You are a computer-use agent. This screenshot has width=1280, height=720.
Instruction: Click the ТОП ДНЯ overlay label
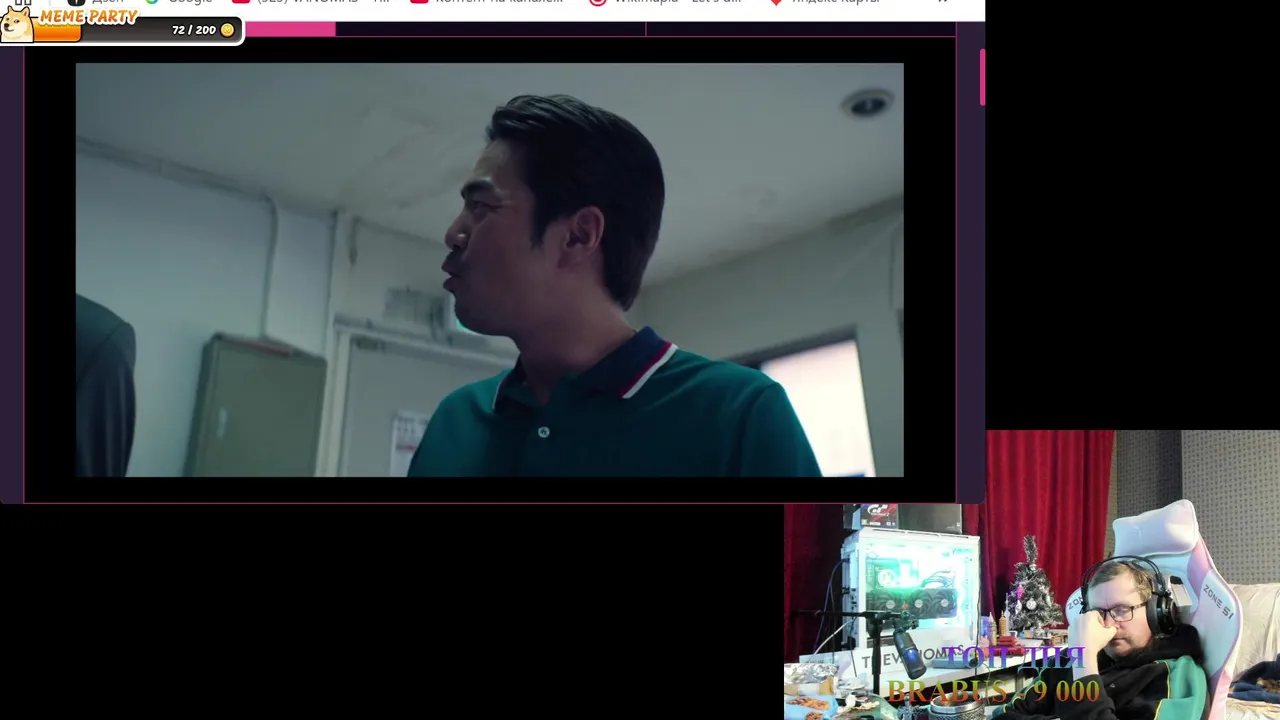pos(1015,657)
